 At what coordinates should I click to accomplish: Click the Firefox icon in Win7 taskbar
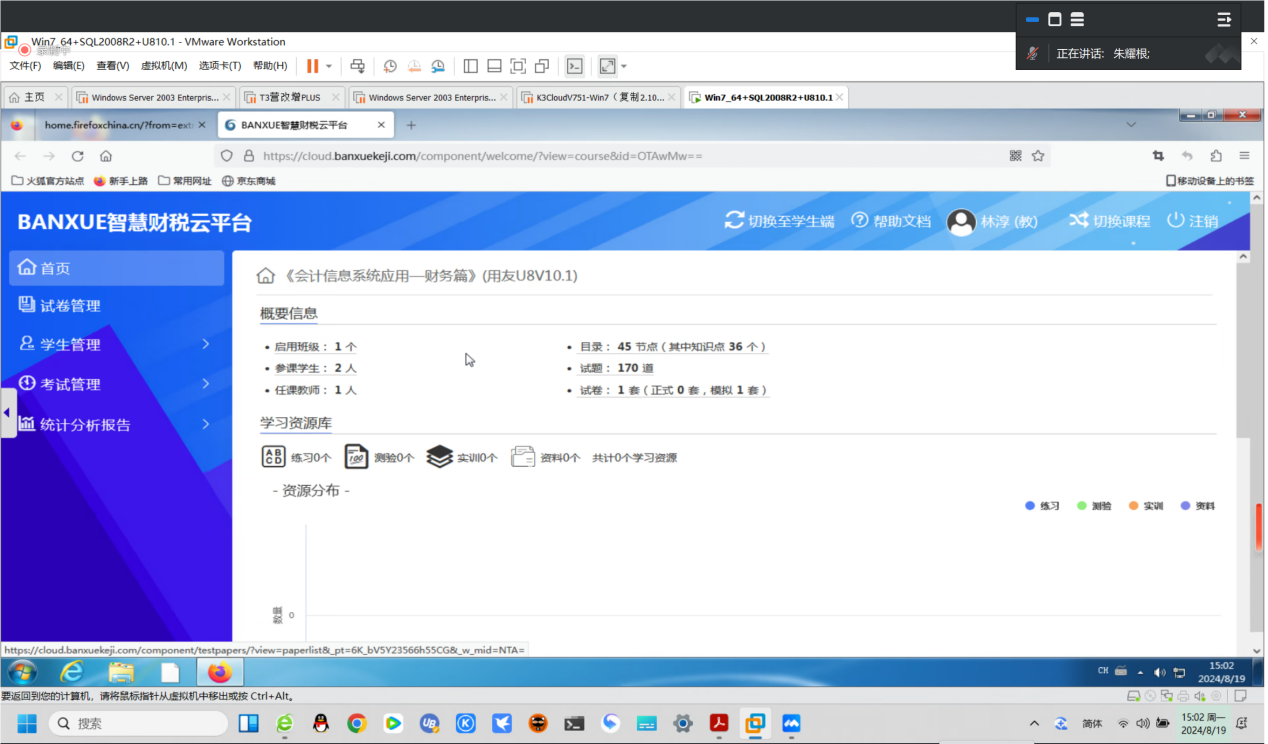tap(219, 672)
